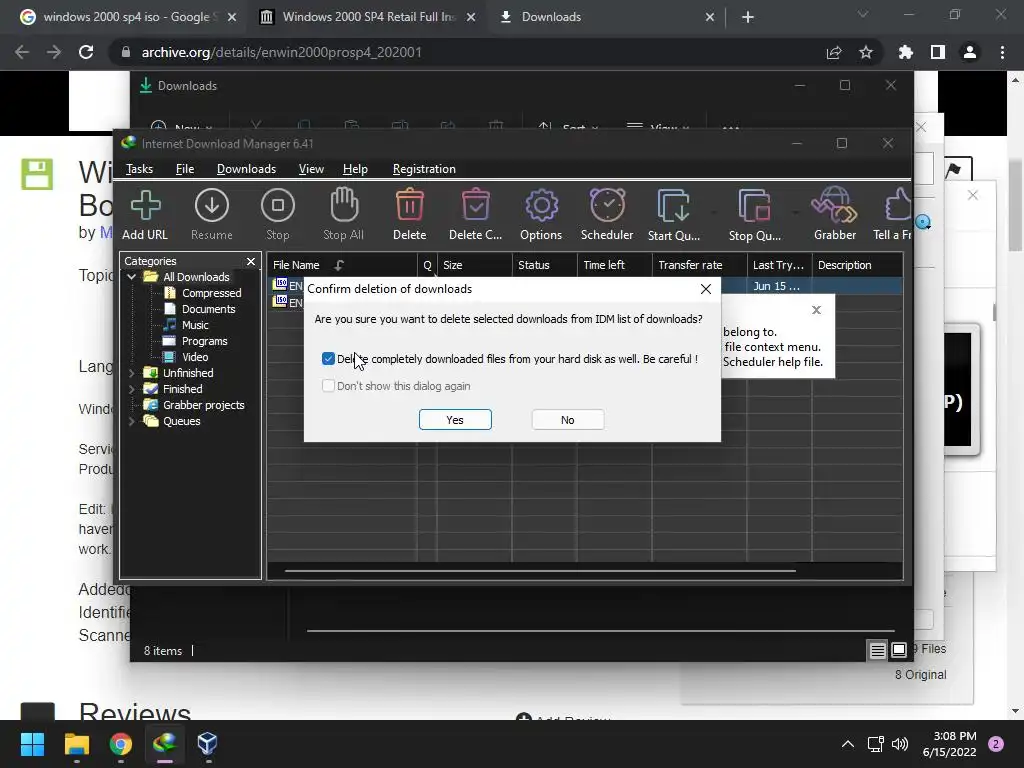Click the Stop All hand icon
1024x768 pixels.
pos(344,214)
